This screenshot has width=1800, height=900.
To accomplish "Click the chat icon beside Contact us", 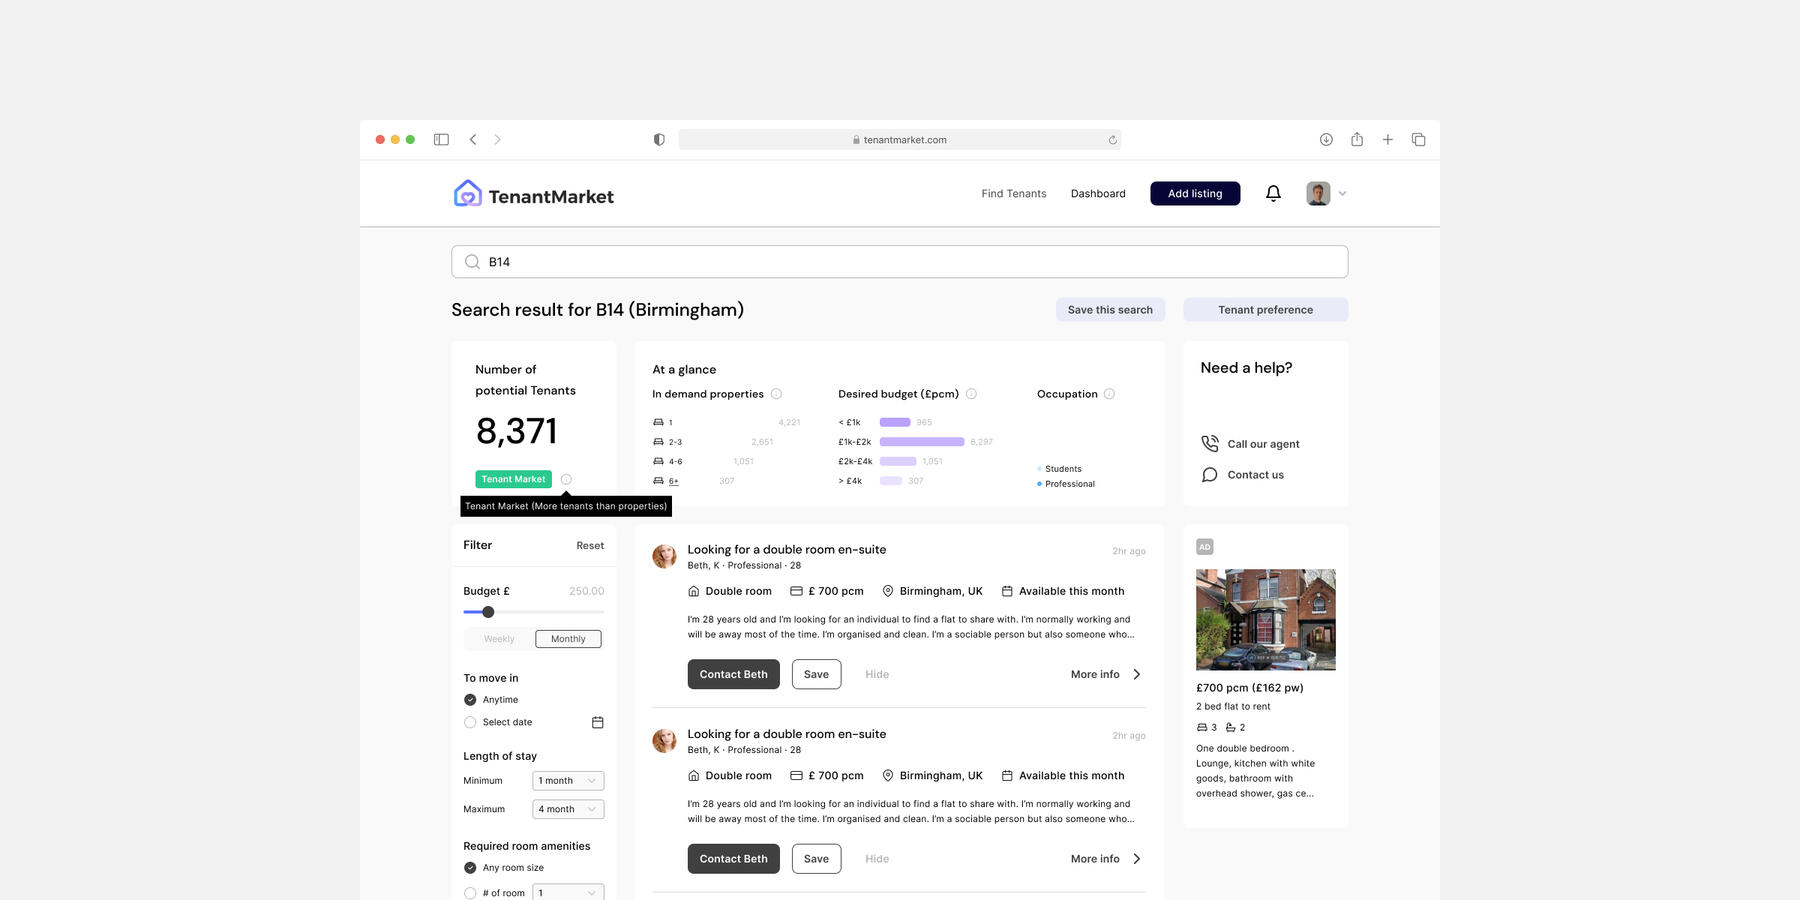I will click(1209, 474).
